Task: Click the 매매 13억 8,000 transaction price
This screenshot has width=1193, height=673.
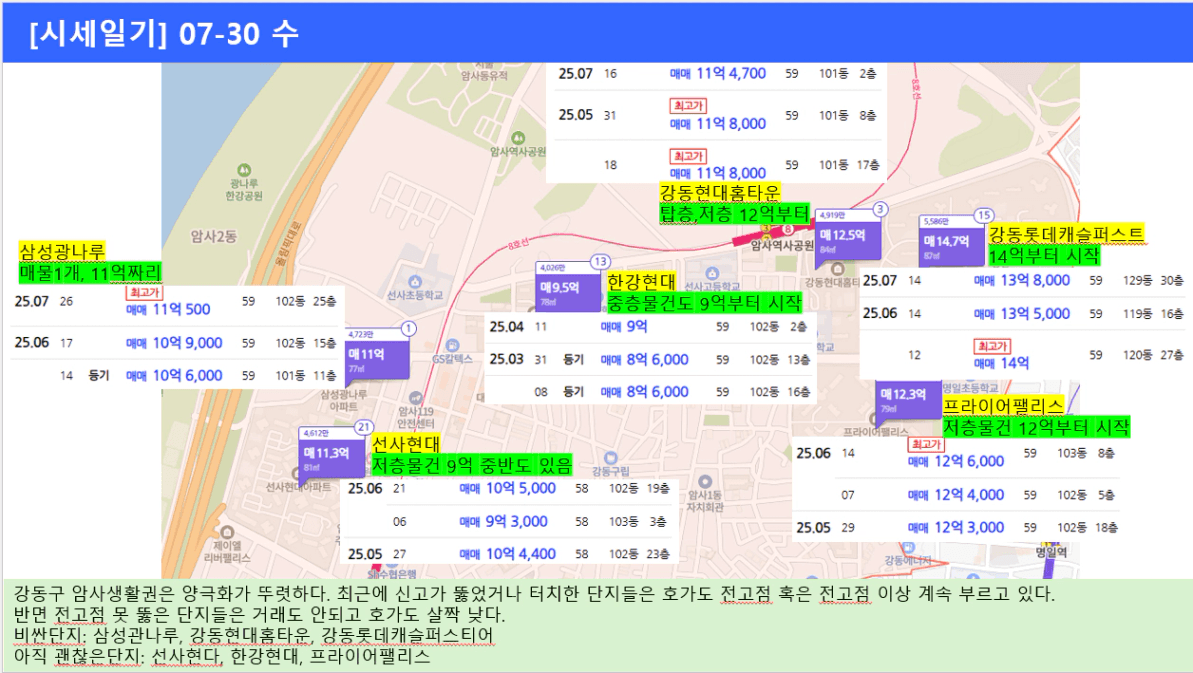Action: click(x=1022, y=281)
